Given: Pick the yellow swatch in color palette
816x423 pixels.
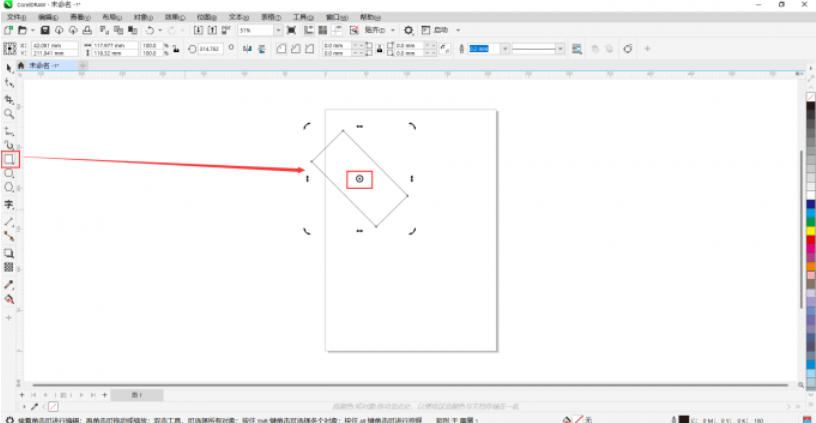Looking at the screenshot, I should [x=810, y=231].
